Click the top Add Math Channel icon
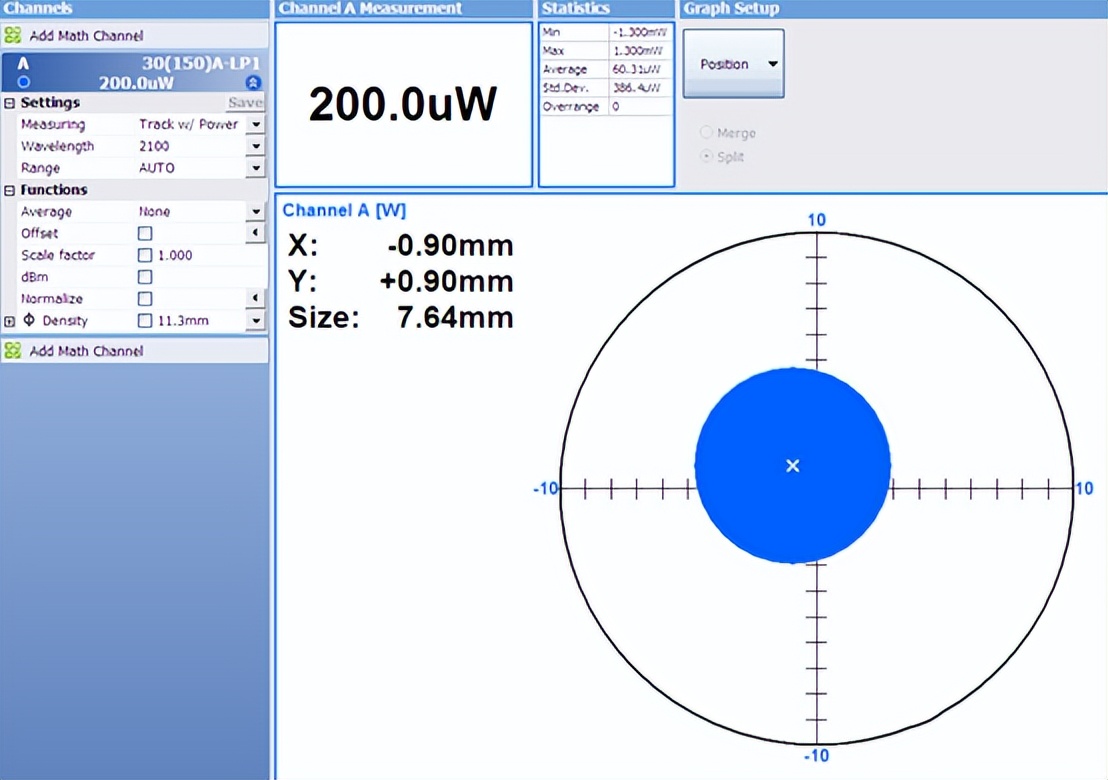The width and height of the screenshot is (1108, 780). [x=13, y=34]
